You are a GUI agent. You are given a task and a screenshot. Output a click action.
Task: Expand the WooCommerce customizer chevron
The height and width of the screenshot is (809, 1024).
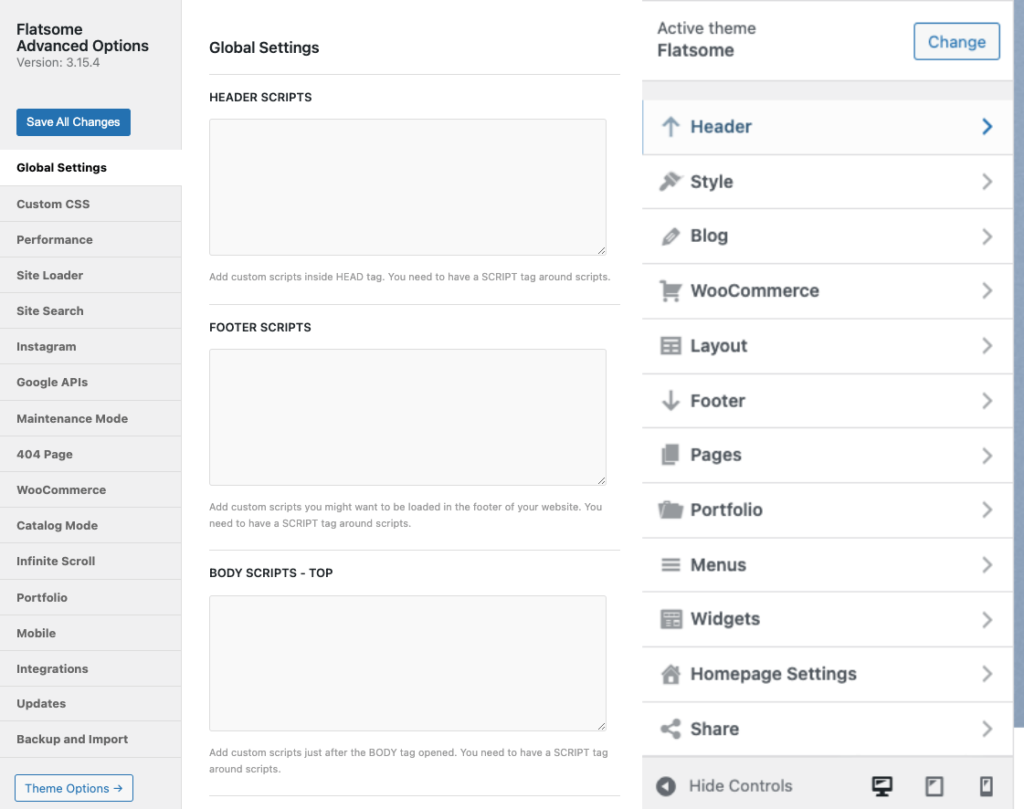point(987,291)
